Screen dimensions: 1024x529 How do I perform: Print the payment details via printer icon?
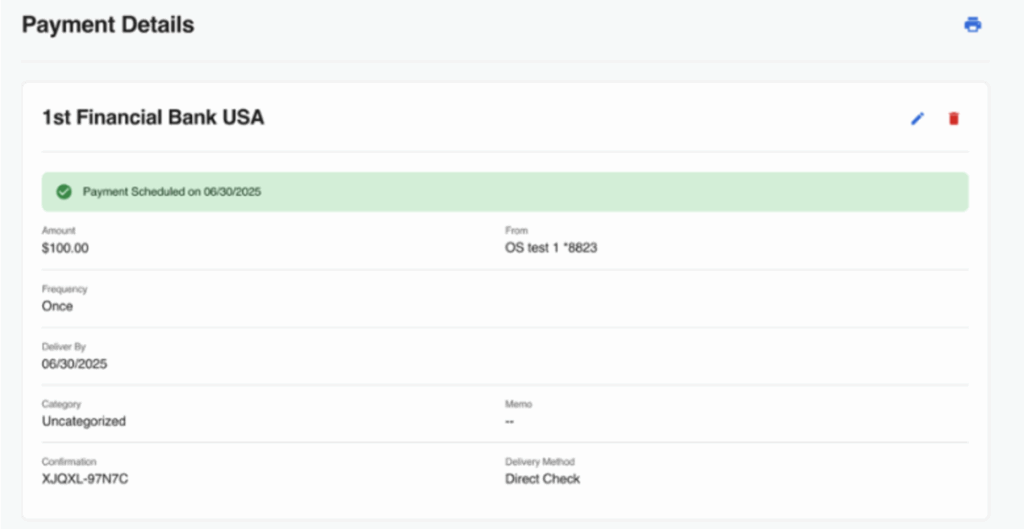973,25
